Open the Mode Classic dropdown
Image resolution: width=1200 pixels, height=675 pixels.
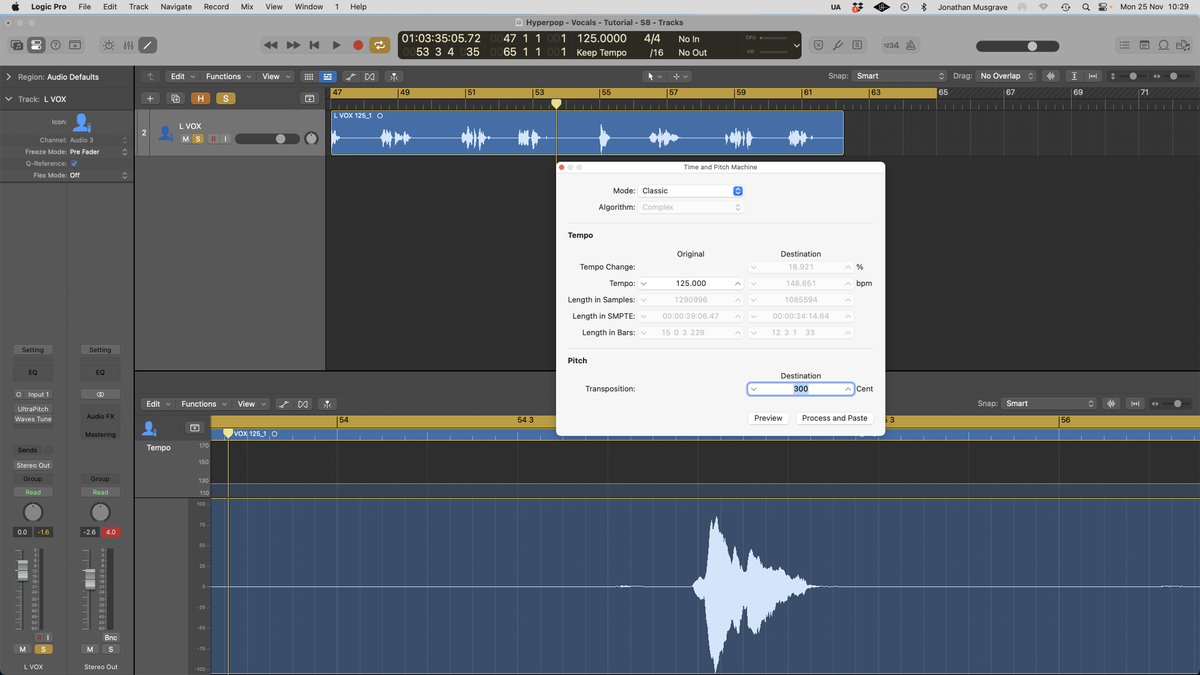point(691,190)
